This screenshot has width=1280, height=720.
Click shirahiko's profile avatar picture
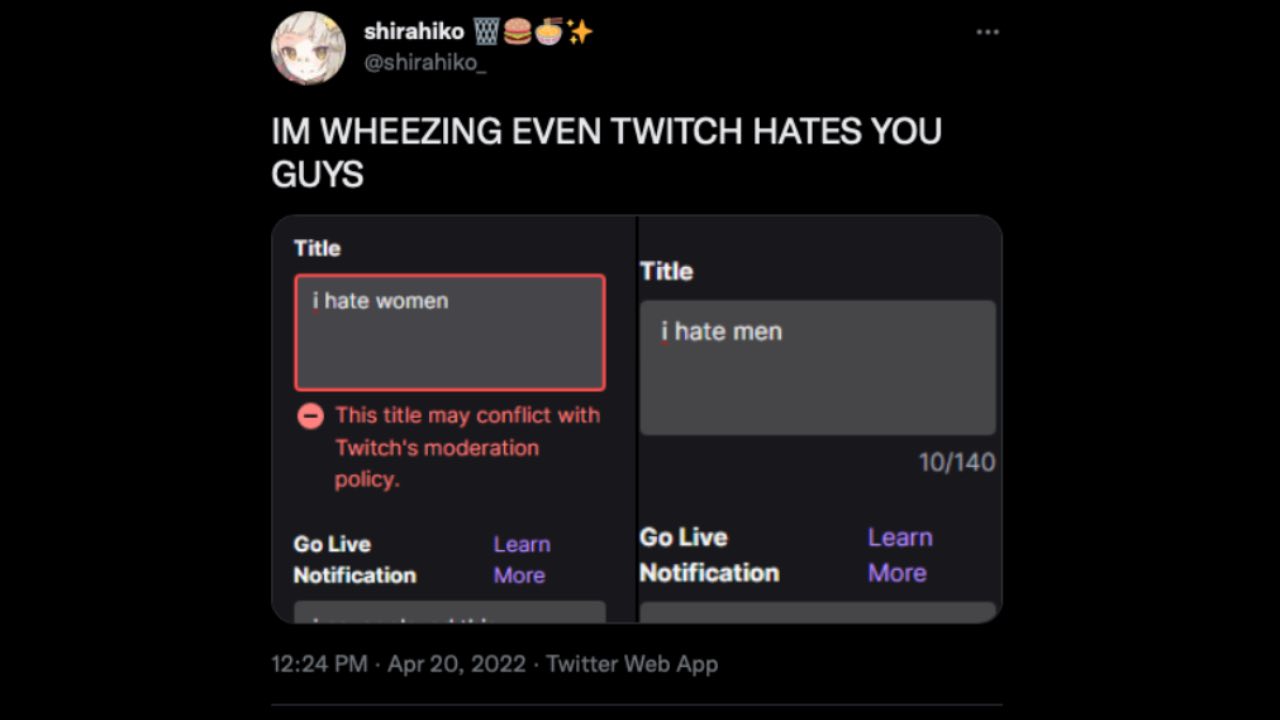308,48
